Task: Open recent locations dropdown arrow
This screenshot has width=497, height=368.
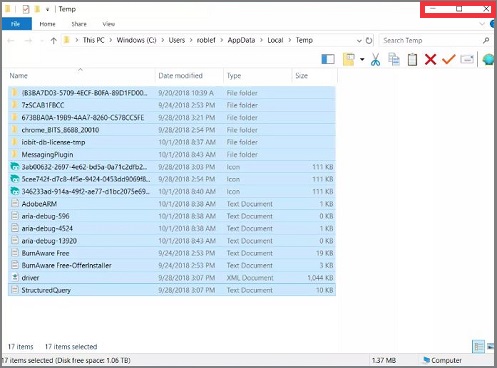Action: (x=42, y=41)
